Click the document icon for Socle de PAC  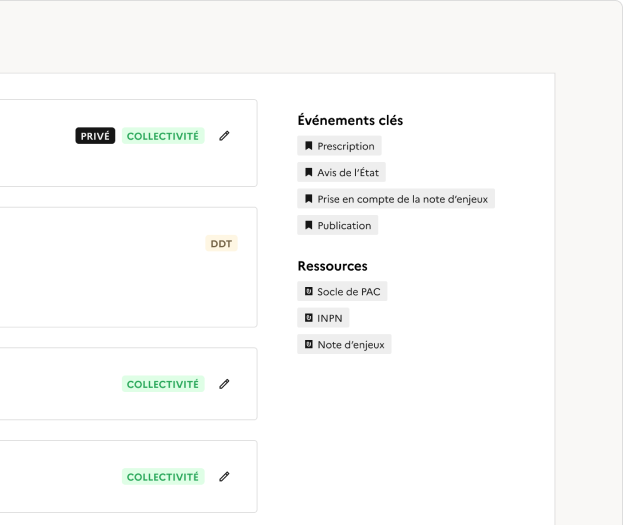point(309,292)
